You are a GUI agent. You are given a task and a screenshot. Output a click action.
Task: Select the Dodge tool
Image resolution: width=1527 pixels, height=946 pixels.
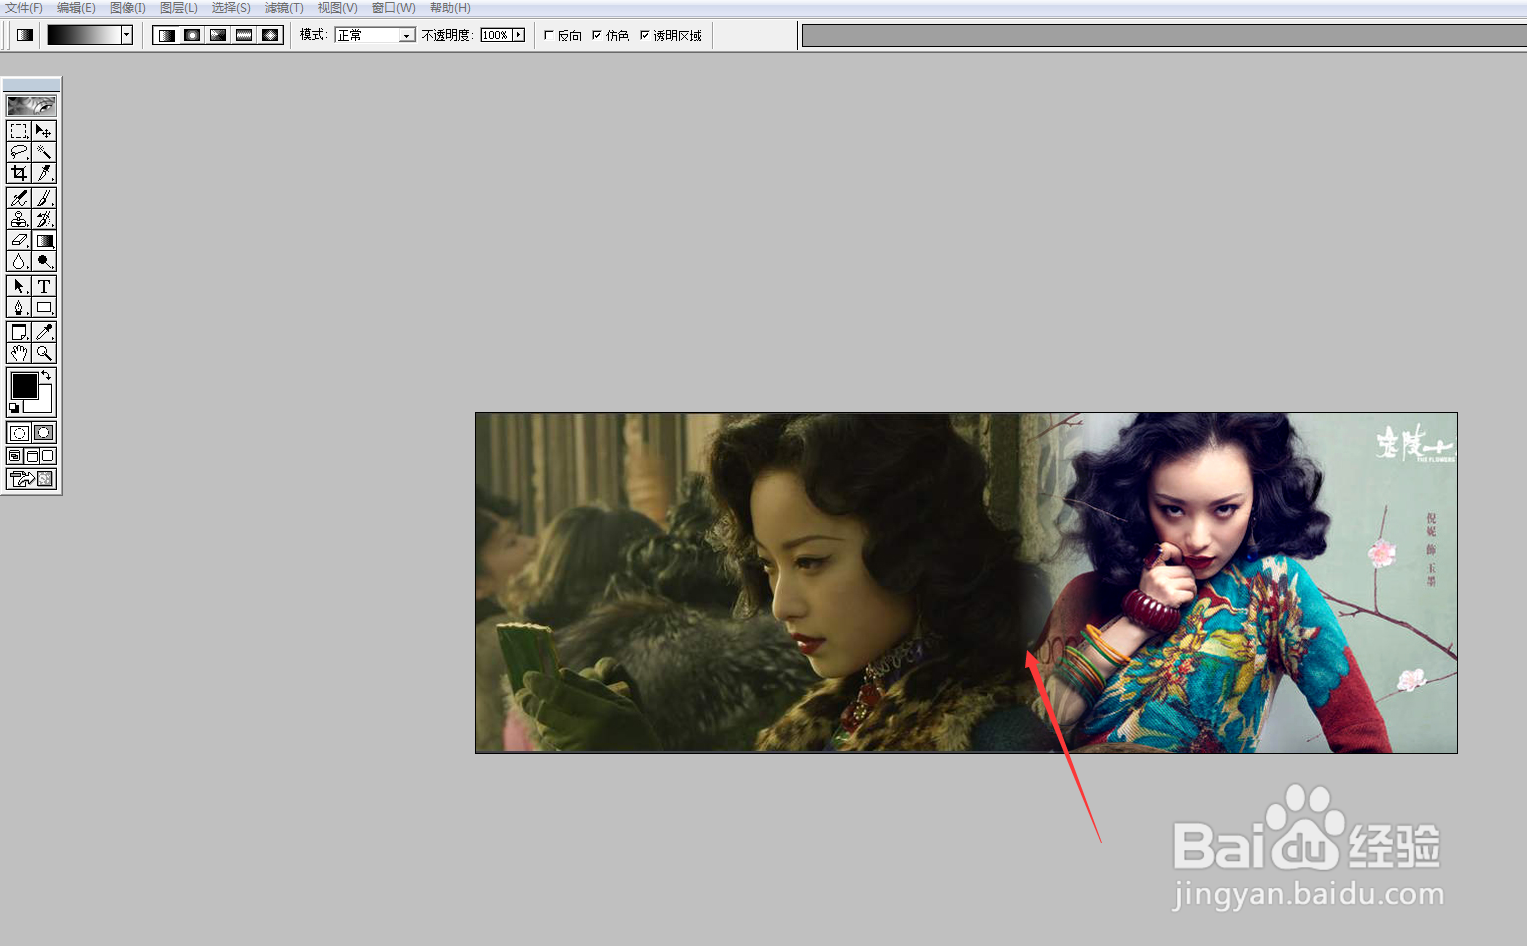point(44,261)
